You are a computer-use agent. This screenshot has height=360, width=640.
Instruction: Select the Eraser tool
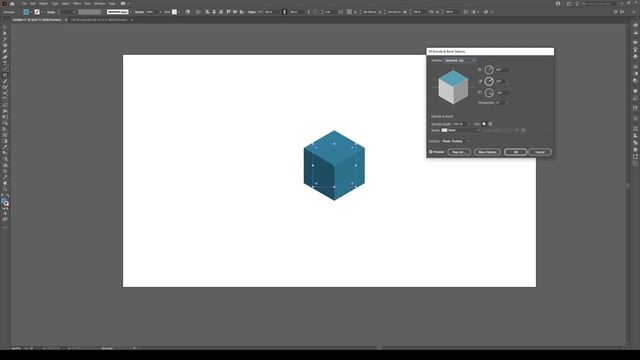click(5, 93)
